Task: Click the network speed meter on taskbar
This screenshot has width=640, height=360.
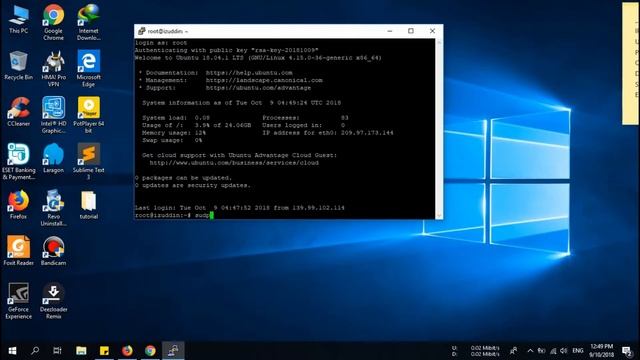Action: [x=476, y=351]
